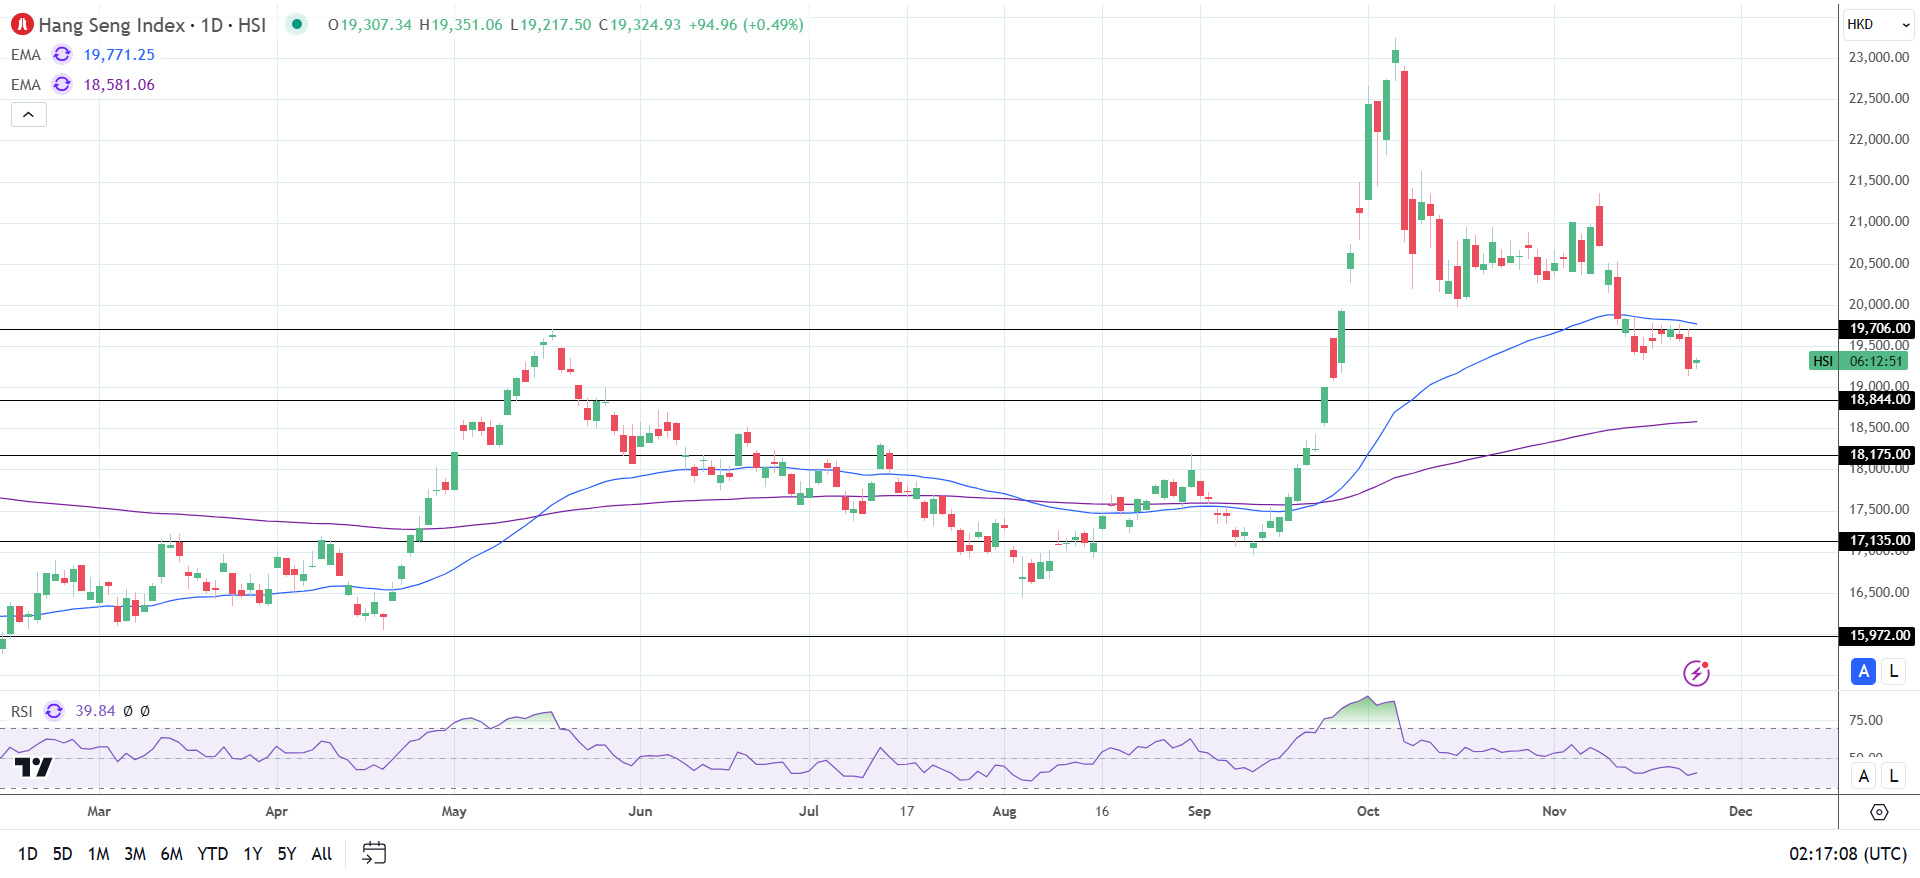Click the TradingView logo
The image size is (1920, 878).
[33, 767]
